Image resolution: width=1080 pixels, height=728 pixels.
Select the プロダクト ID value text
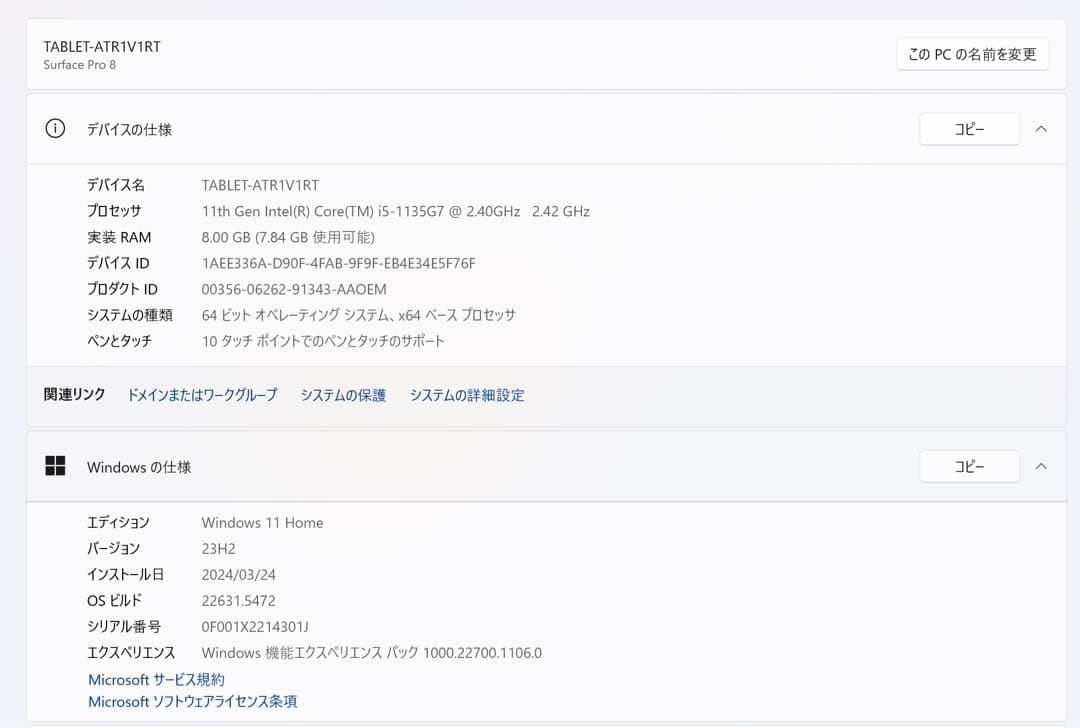click(x=296, y=289)
